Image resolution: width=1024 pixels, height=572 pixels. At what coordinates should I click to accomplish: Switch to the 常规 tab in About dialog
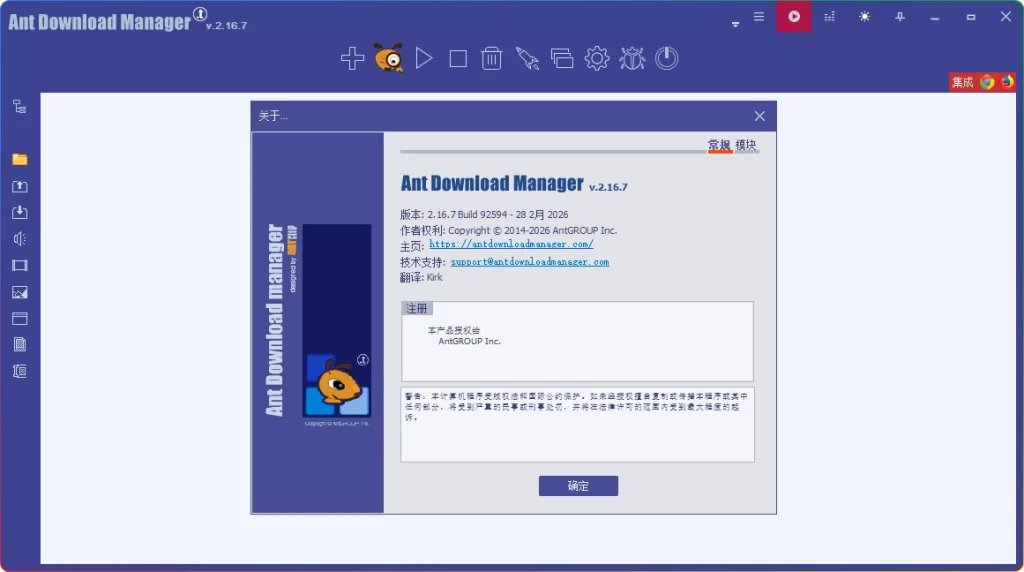720,145
